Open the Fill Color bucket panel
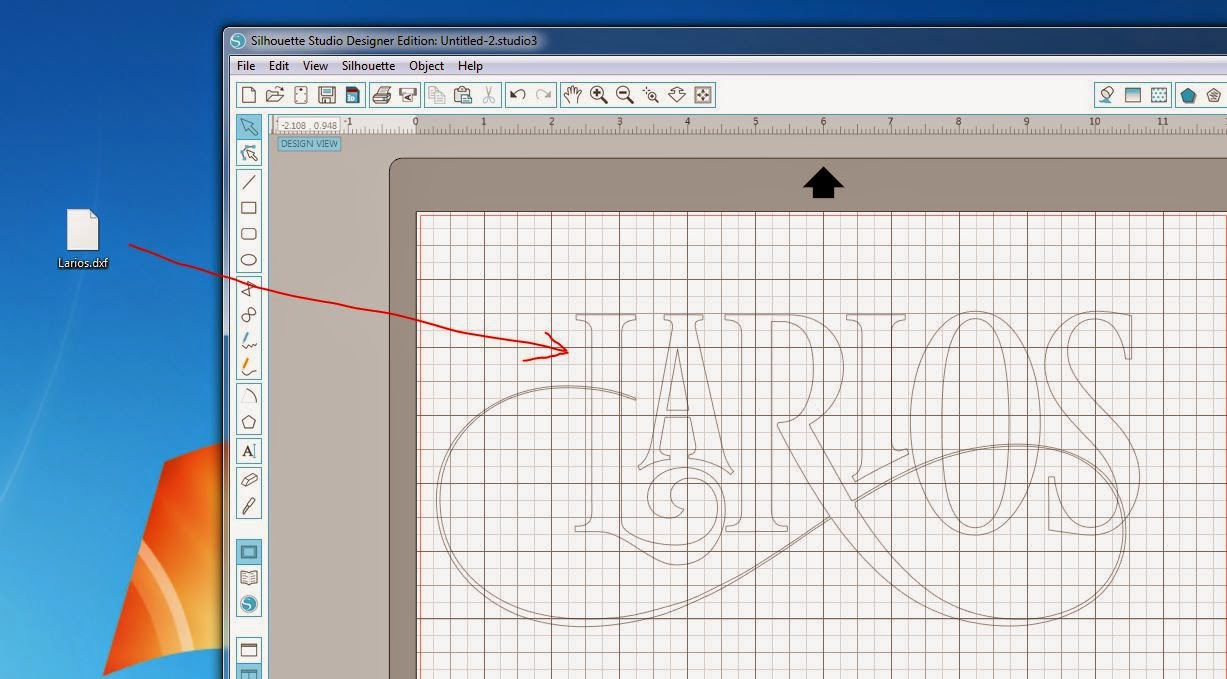Viewport: 1227px width, 679px height. click(x=1106, y=95)
